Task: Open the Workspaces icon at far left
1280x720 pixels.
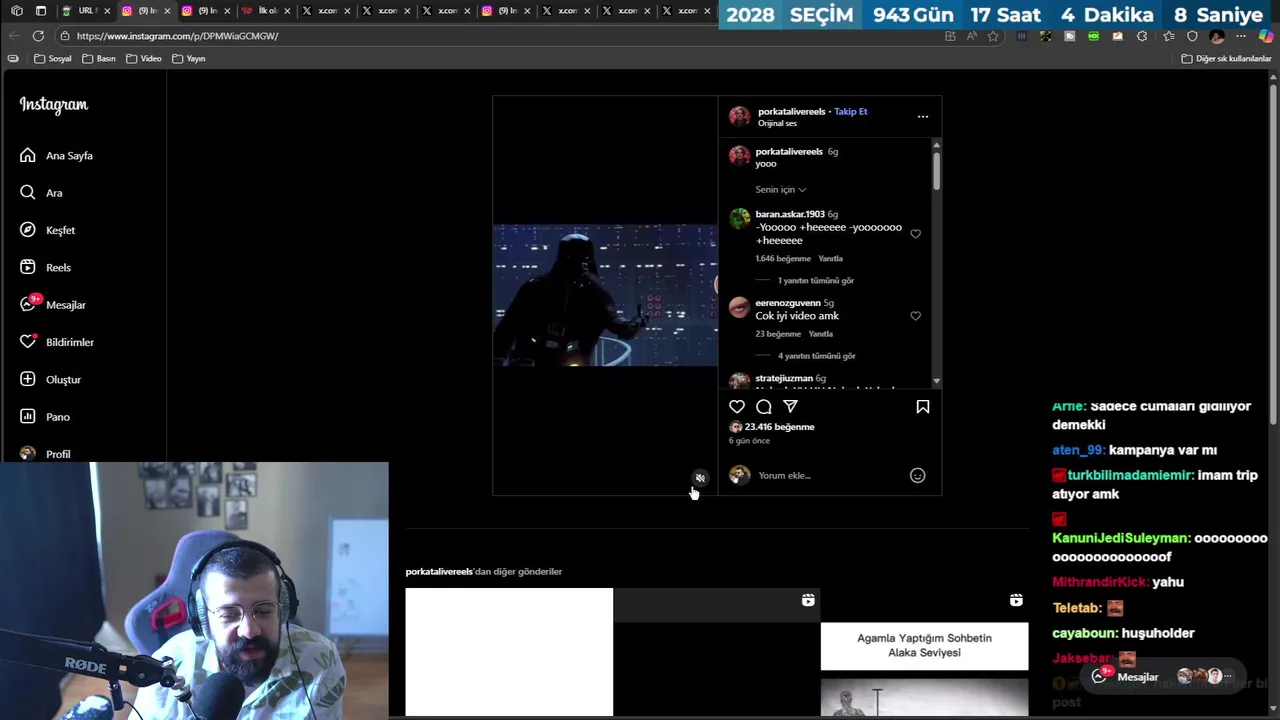Action: pos(16,11)
